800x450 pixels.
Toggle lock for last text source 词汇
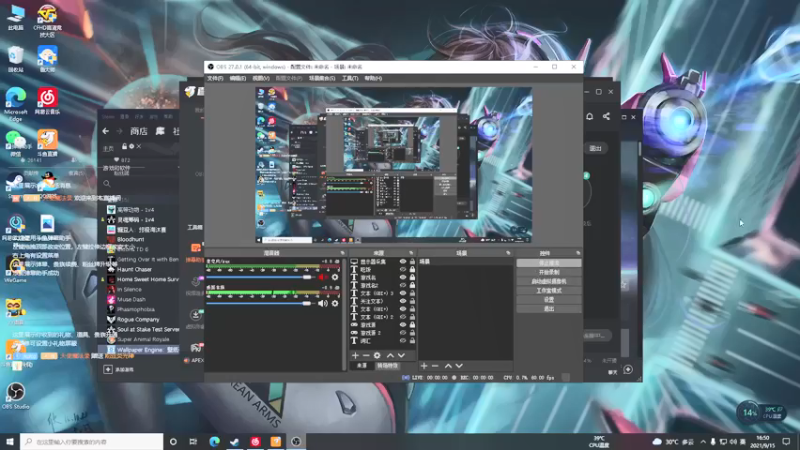[x=412, y=340]
